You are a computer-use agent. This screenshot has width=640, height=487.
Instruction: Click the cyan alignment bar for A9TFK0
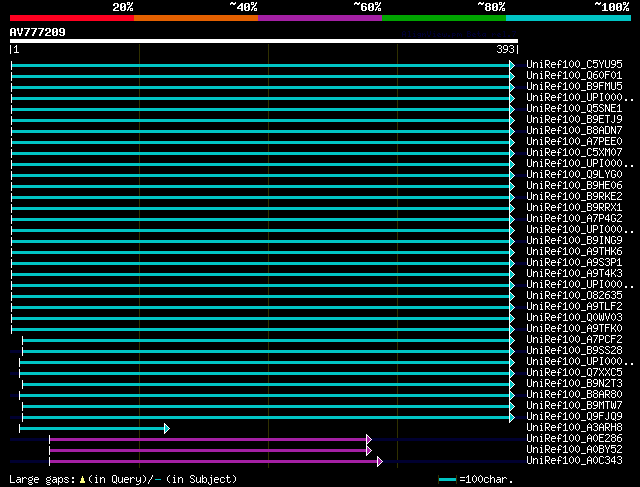(x=263, y=329)
